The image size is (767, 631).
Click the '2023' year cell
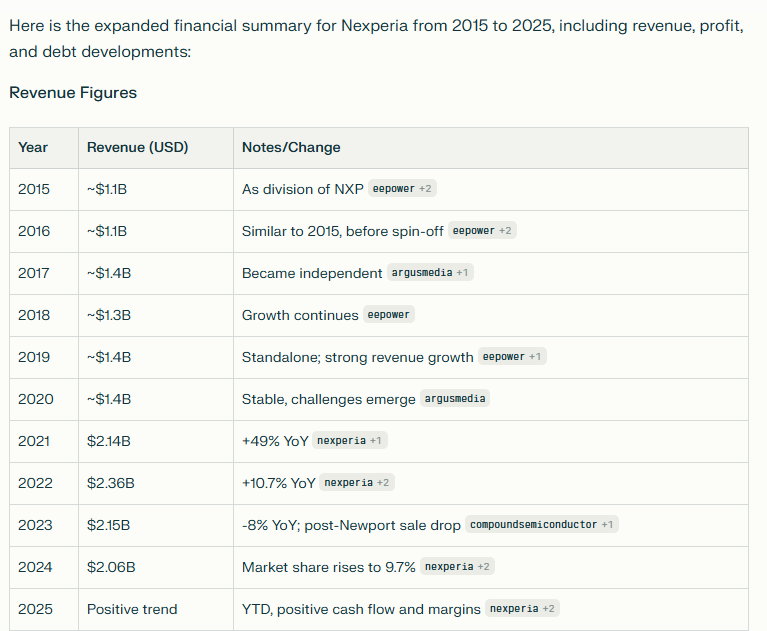(34, 525)
